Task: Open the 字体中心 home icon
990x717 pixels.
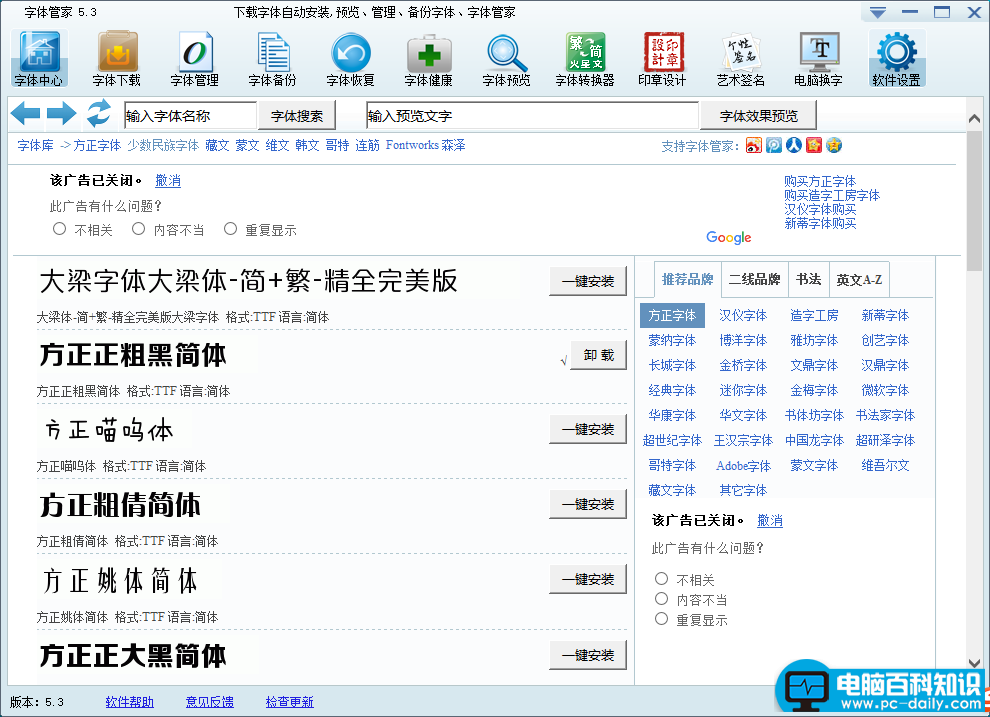Action: 39,59
